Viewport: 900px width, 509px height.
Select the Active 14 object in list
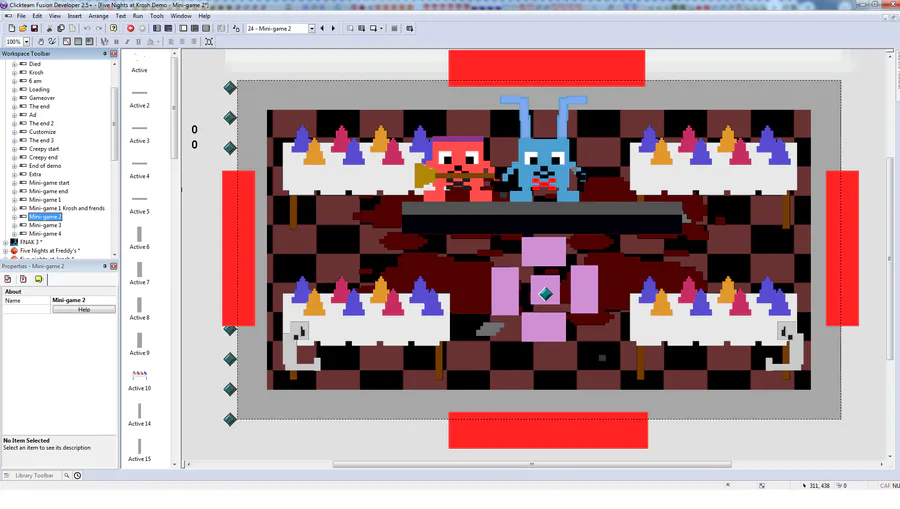139,416
